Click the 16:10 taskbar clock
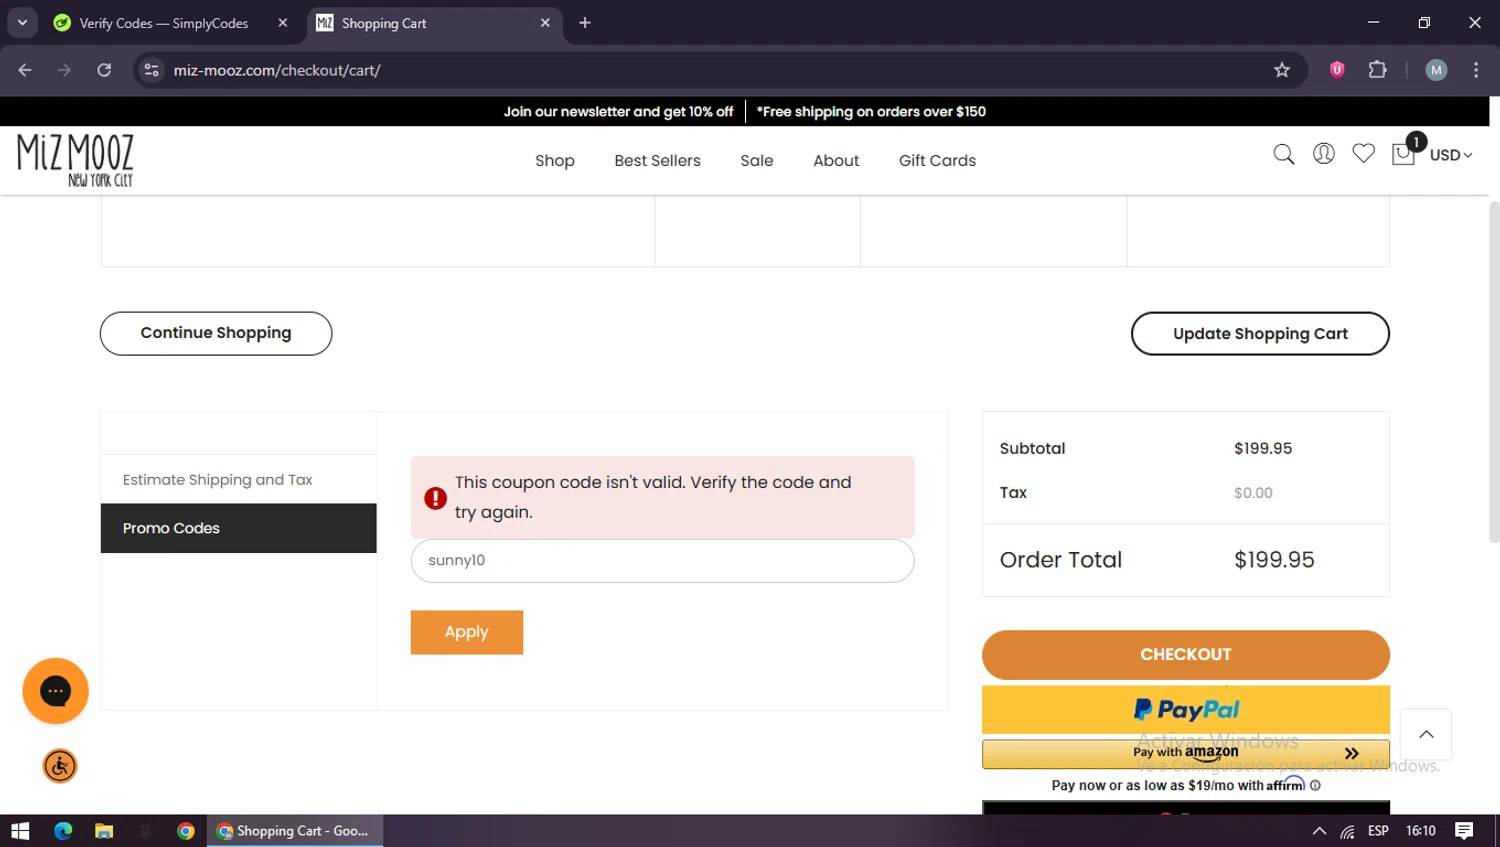 [1421, 831]
